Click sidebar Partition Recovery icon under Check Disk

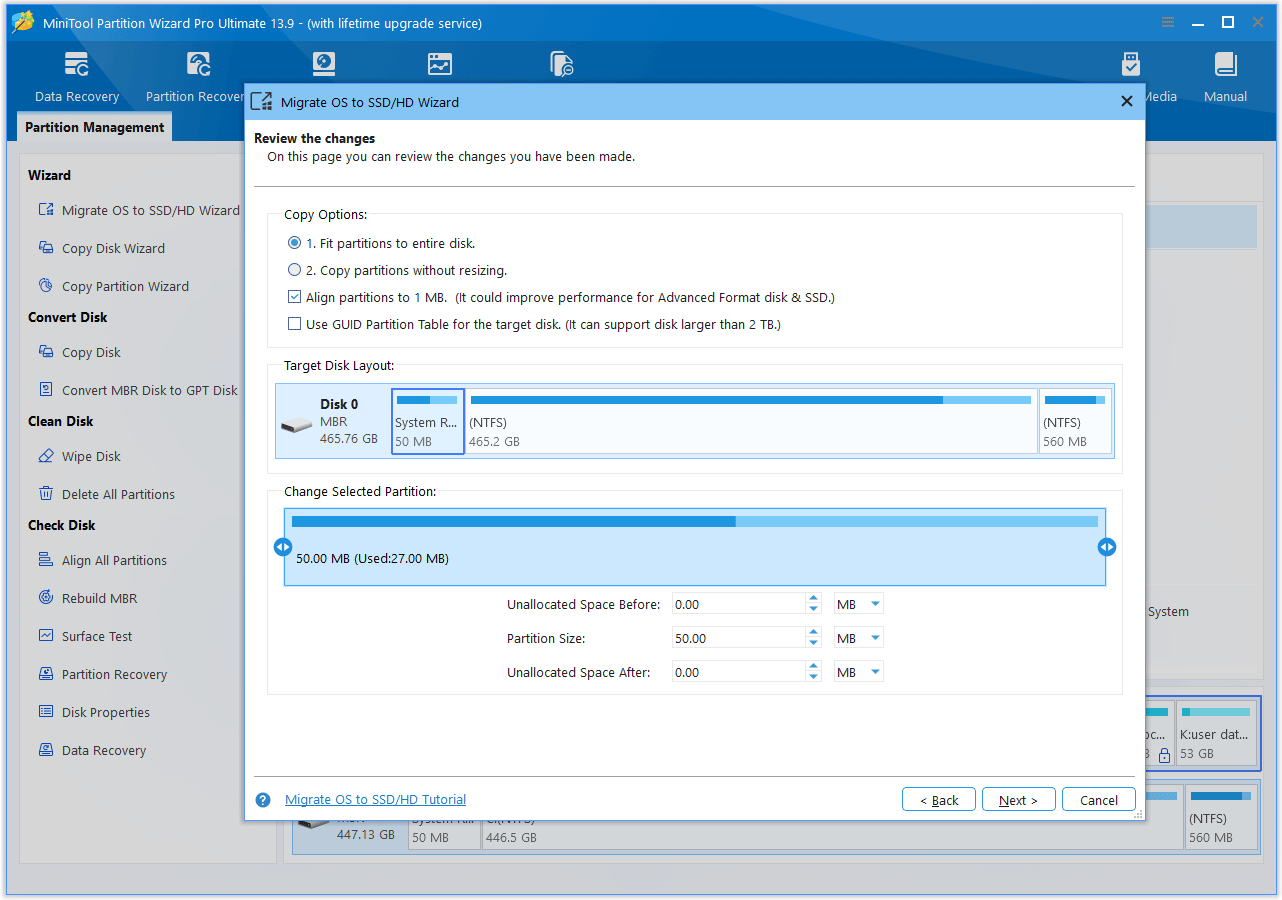[46, 674]
